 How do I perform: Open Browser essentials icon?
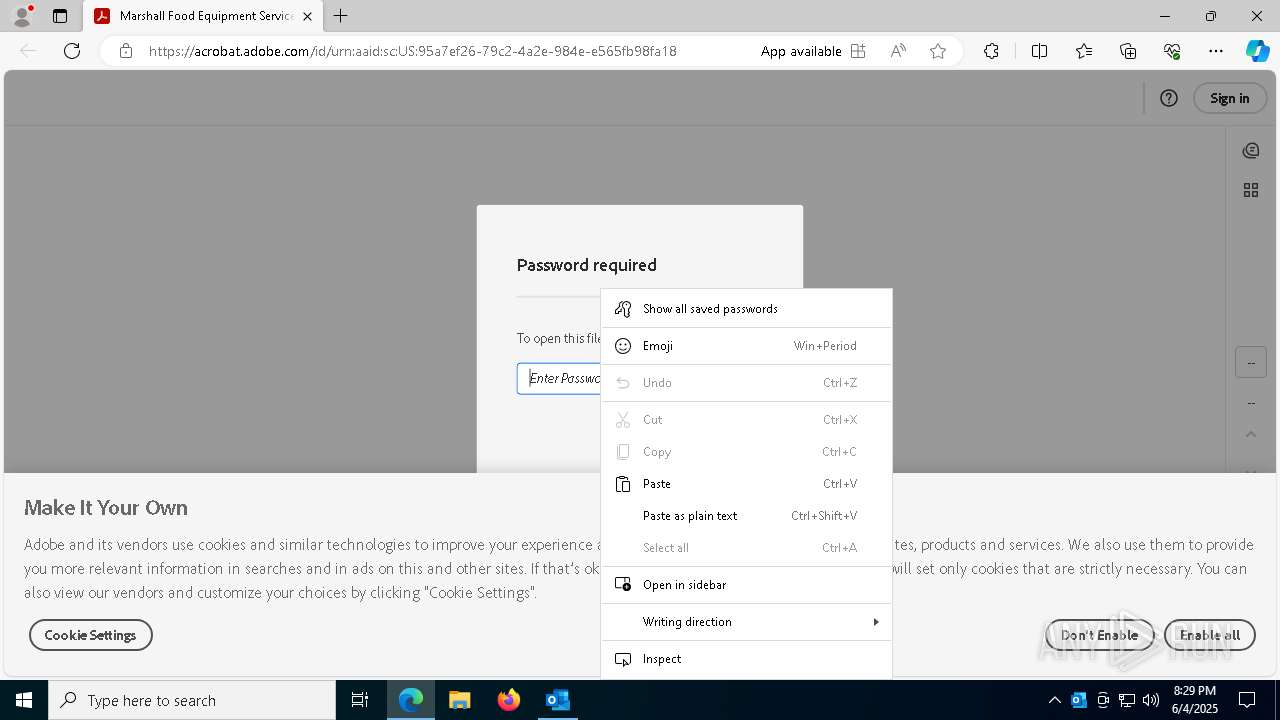coord(1172,51)
